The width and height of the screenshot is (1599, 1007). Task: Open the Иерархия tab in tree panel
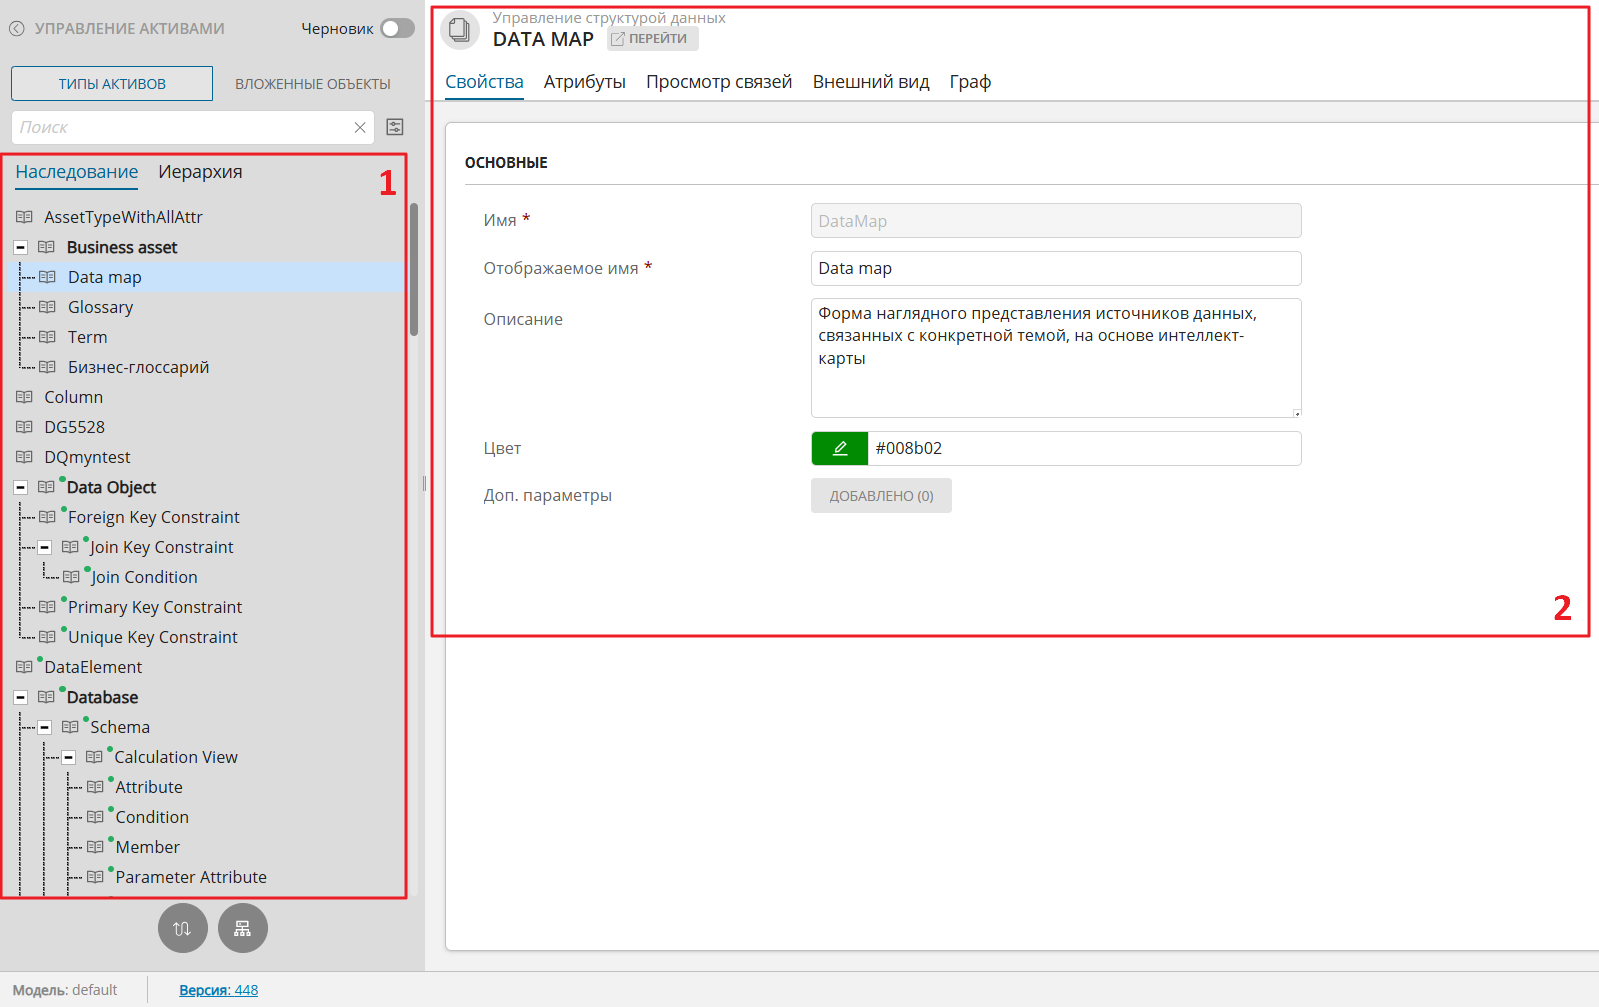[200, 172]
